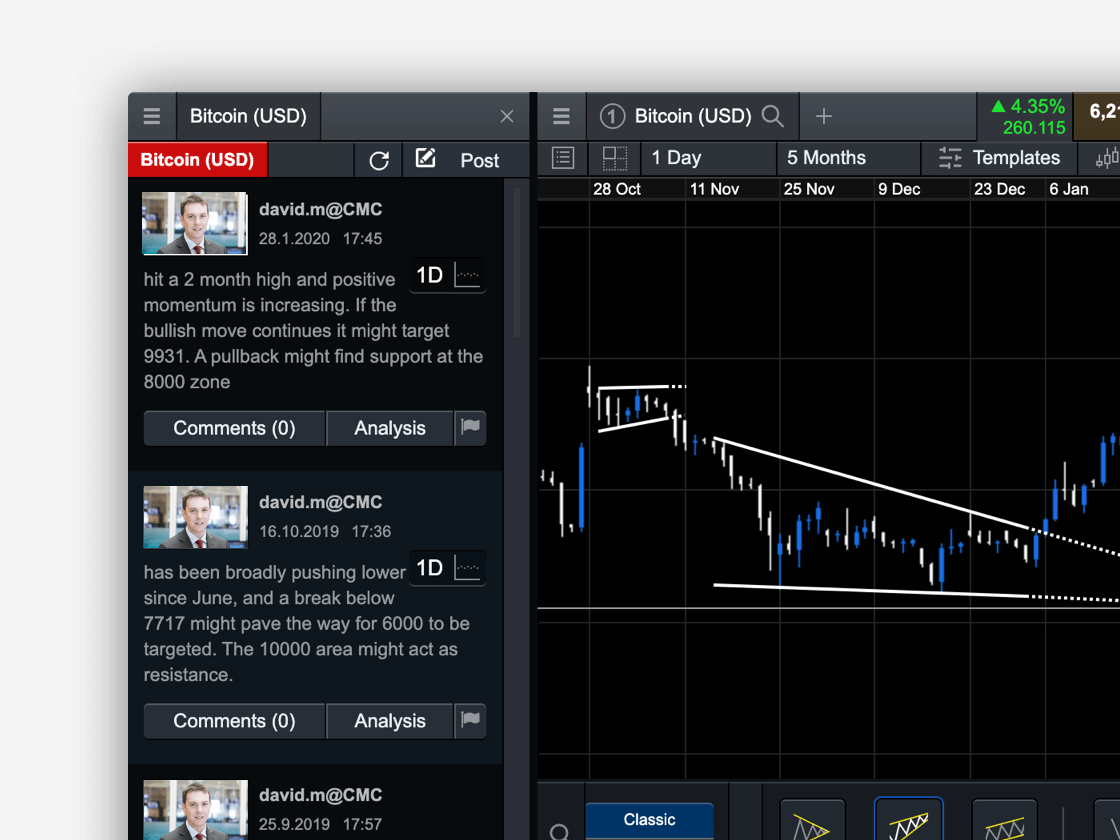Flag the 16.10.2019 post
Image resolution: width=1120 pixels, height=840 pixels.
[x=471, y=721]
